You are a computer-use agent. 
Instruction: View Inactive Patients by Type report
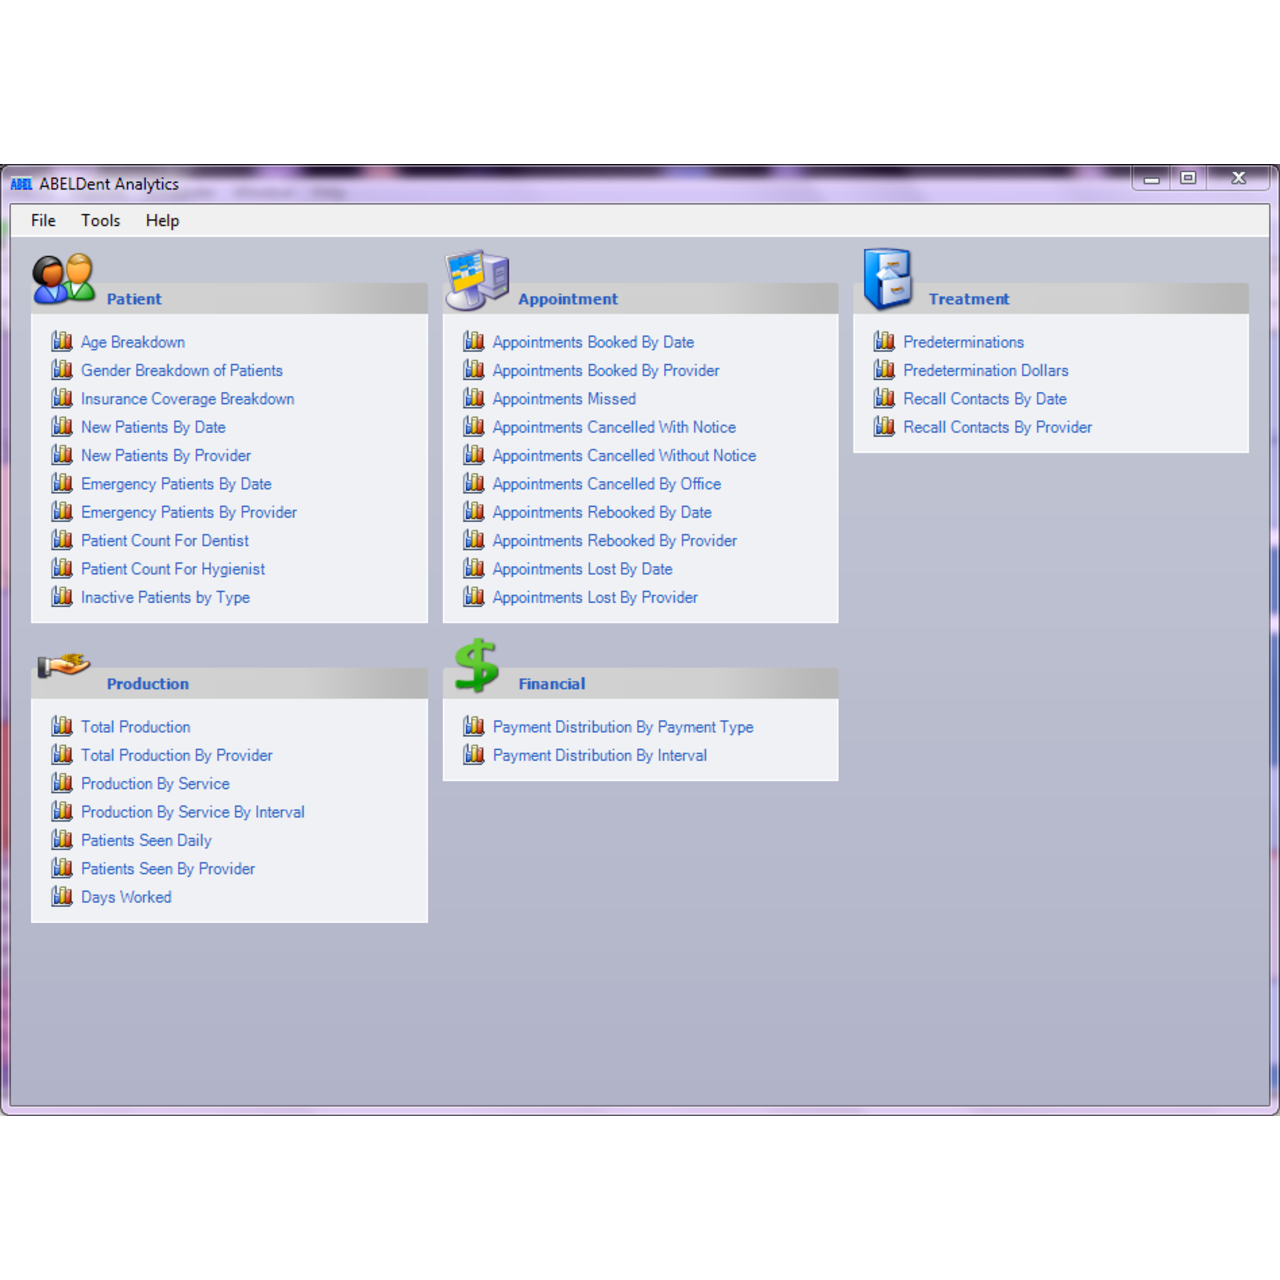pyautogui.click(x=165, y=597)
